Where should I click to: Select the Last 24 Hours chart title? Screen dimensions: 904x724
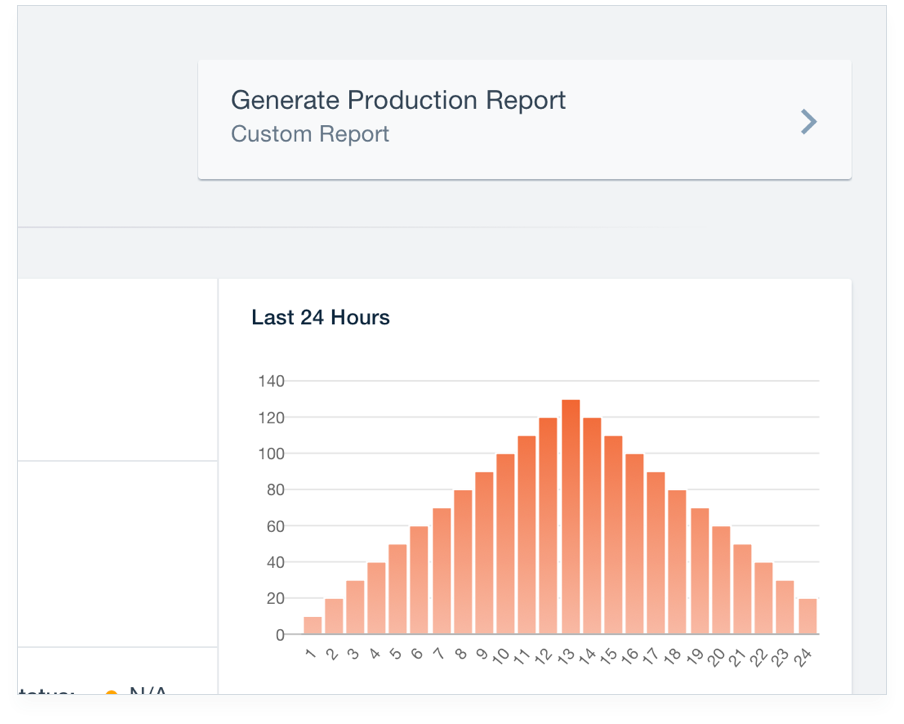pos(320,318)
